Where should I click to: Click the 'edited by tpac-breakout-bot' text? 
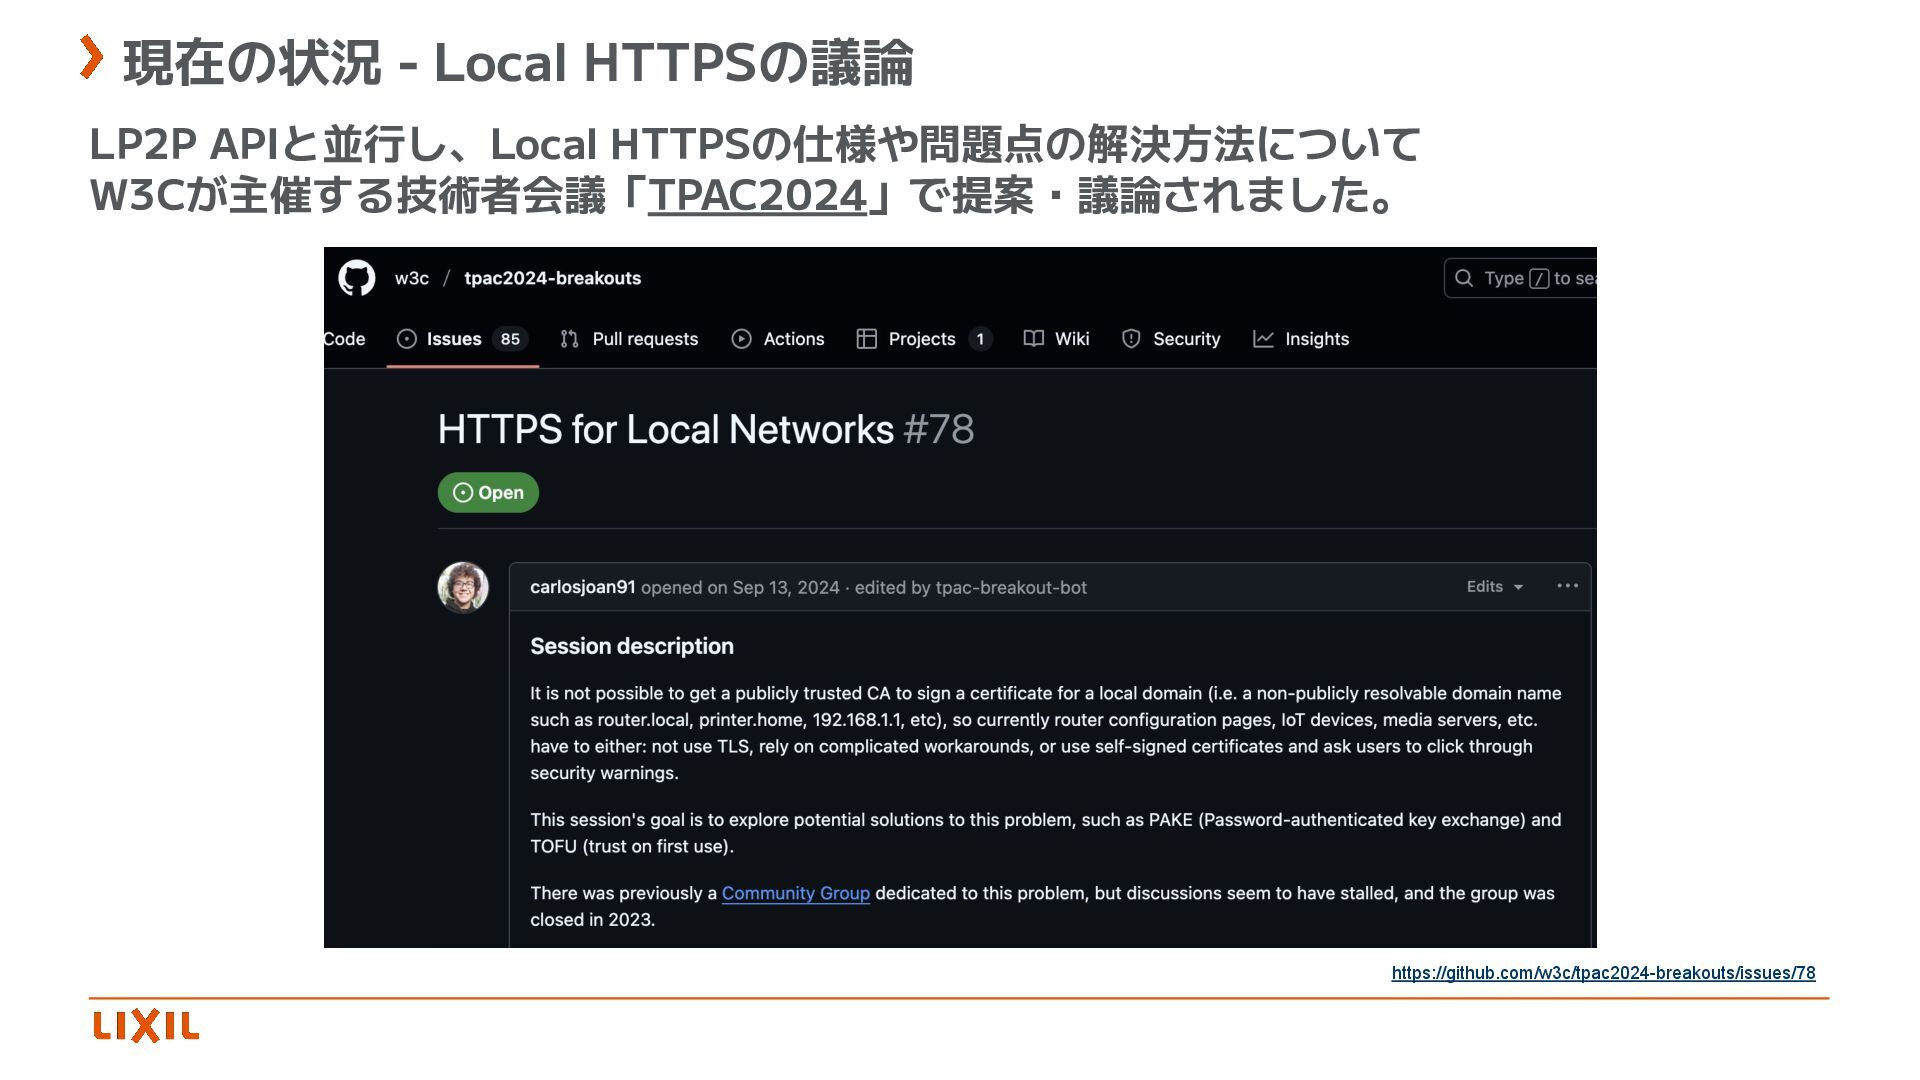971,588
